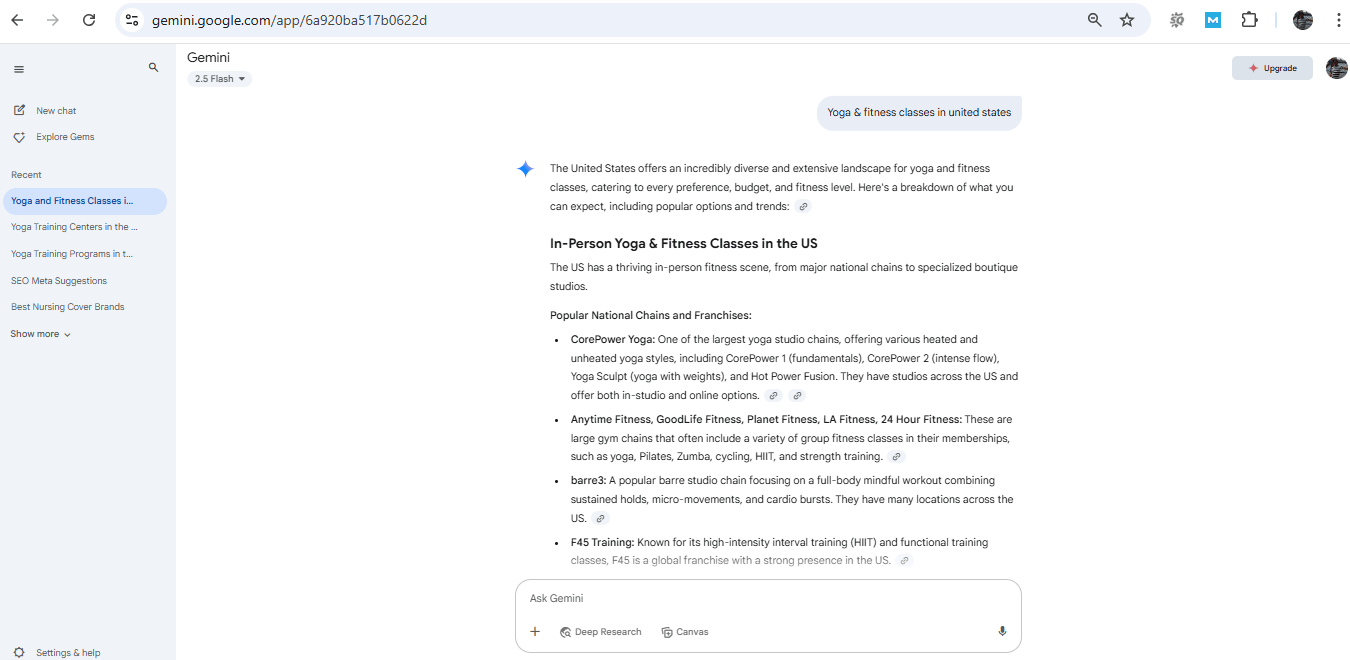The image size is (1350, 660).
Task: Collapse the Gemini sidebar menu
Action: [19, 69]
